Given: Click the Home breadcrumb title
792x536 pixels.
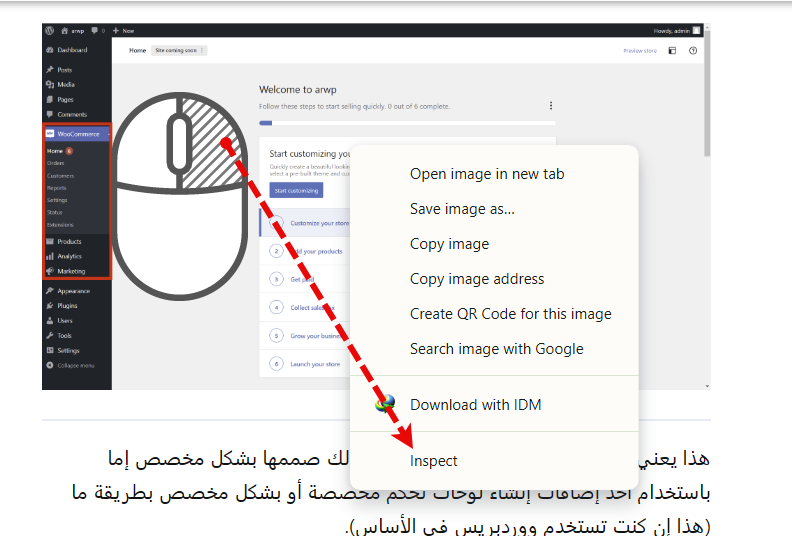Looking at the screenshot, I should [x=137, y=51].
